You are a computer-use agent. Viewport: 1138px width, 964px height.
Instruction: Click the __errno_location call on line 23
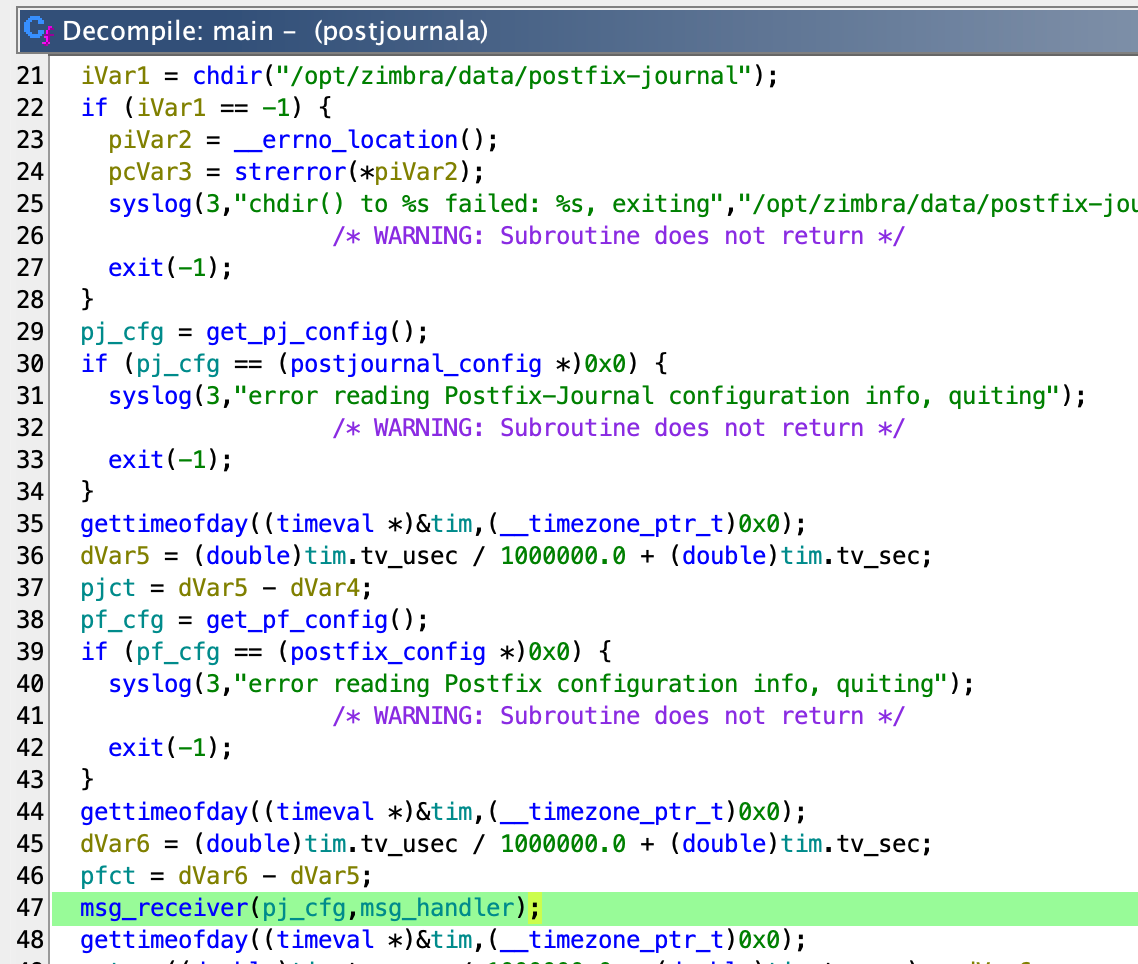pos(346,139)
